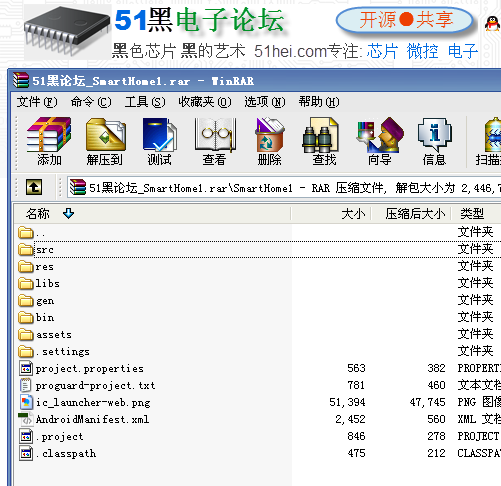Click the file name '.classpath'
The height and width of the screenshot is (486, 501).
[66, 453]
